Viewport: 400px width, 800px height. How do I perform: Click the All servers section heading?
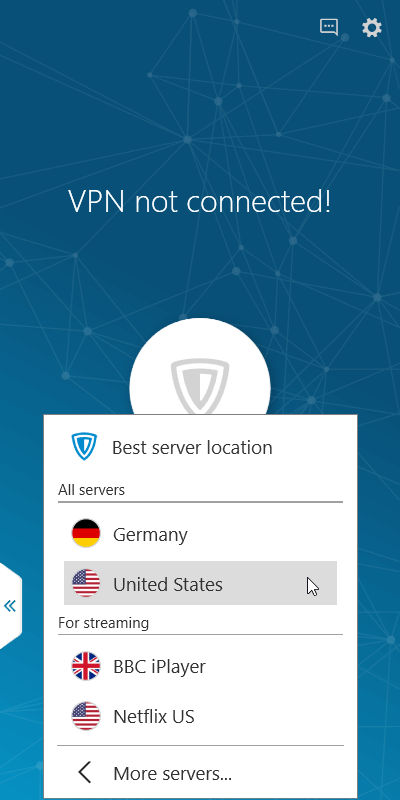pyautogui.click(x=91, y=490)
